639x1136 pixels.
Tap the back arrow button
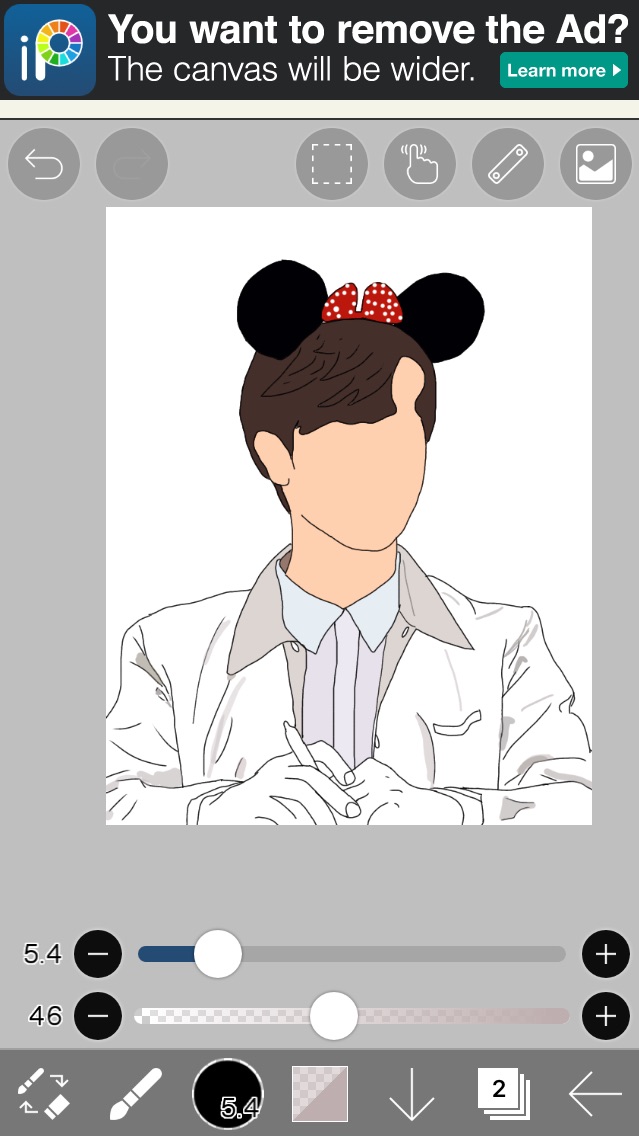pyautogui.click(x=596, y=1093)
